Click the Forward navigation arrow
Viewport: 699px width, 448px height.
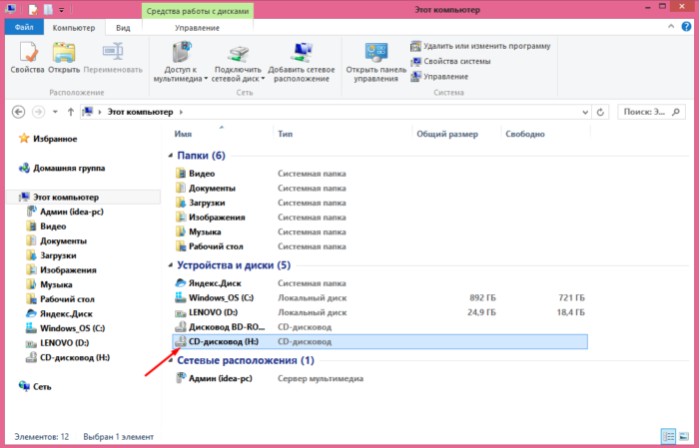(x=39, y=112)
